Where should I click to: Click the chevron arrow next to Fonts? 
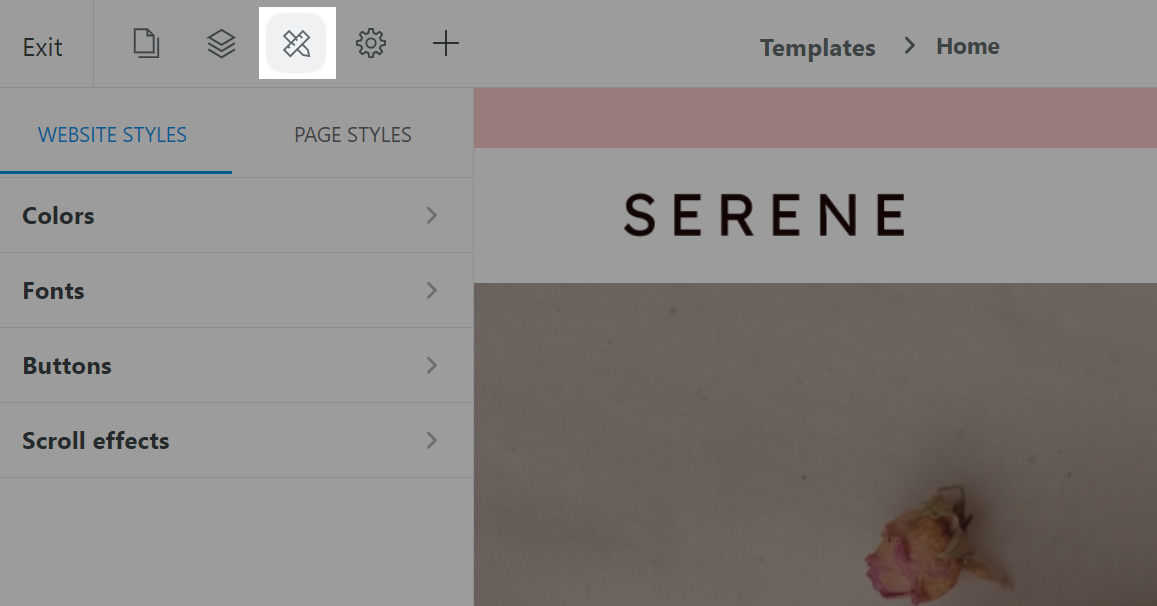(432, 291)
